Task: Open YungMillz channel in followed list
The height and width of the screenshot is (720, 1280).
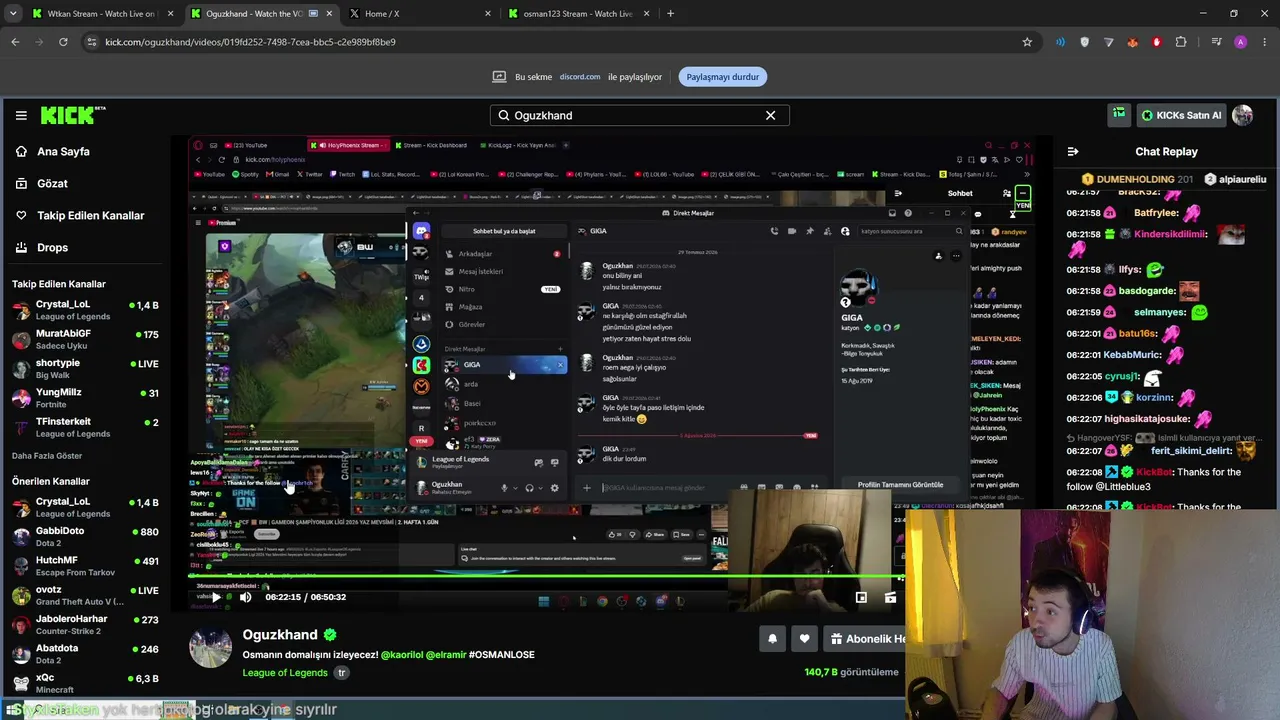Action: tap(85, 398)
